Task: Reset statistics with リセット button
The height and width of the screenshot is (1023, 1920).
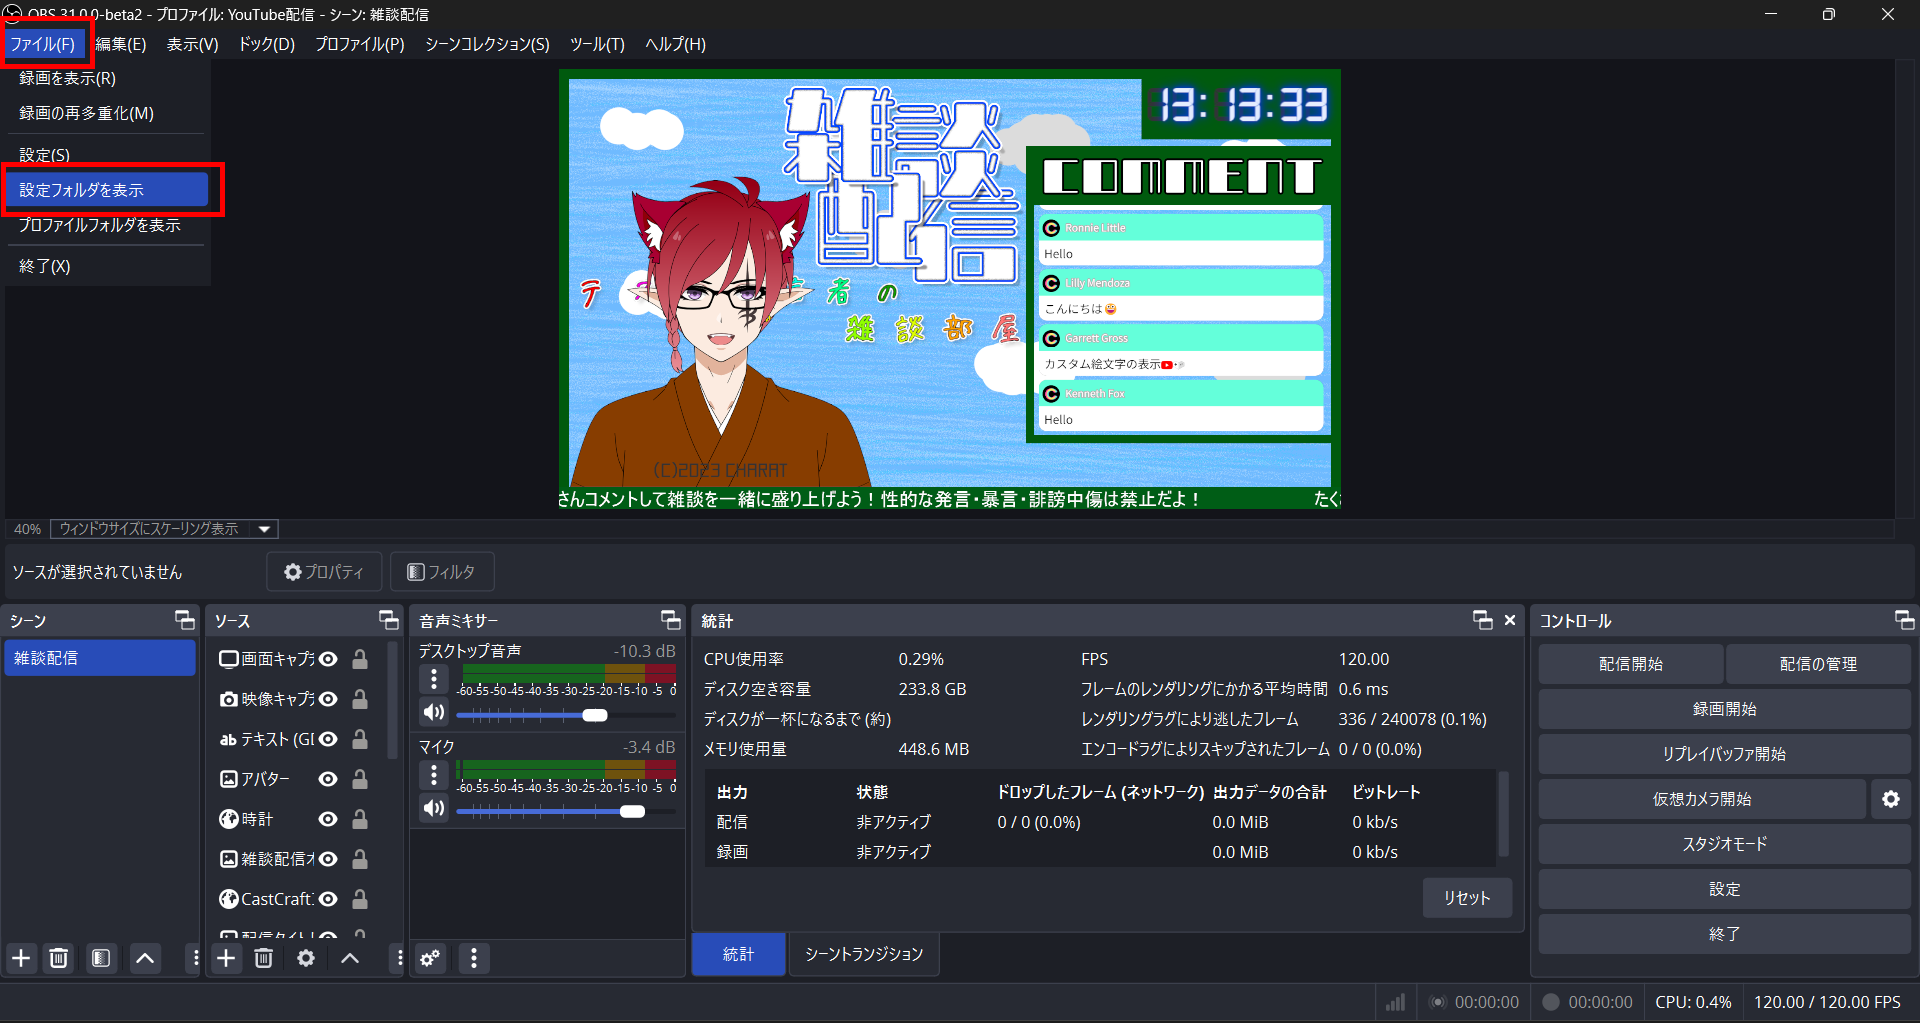Action: [1467, 898]
